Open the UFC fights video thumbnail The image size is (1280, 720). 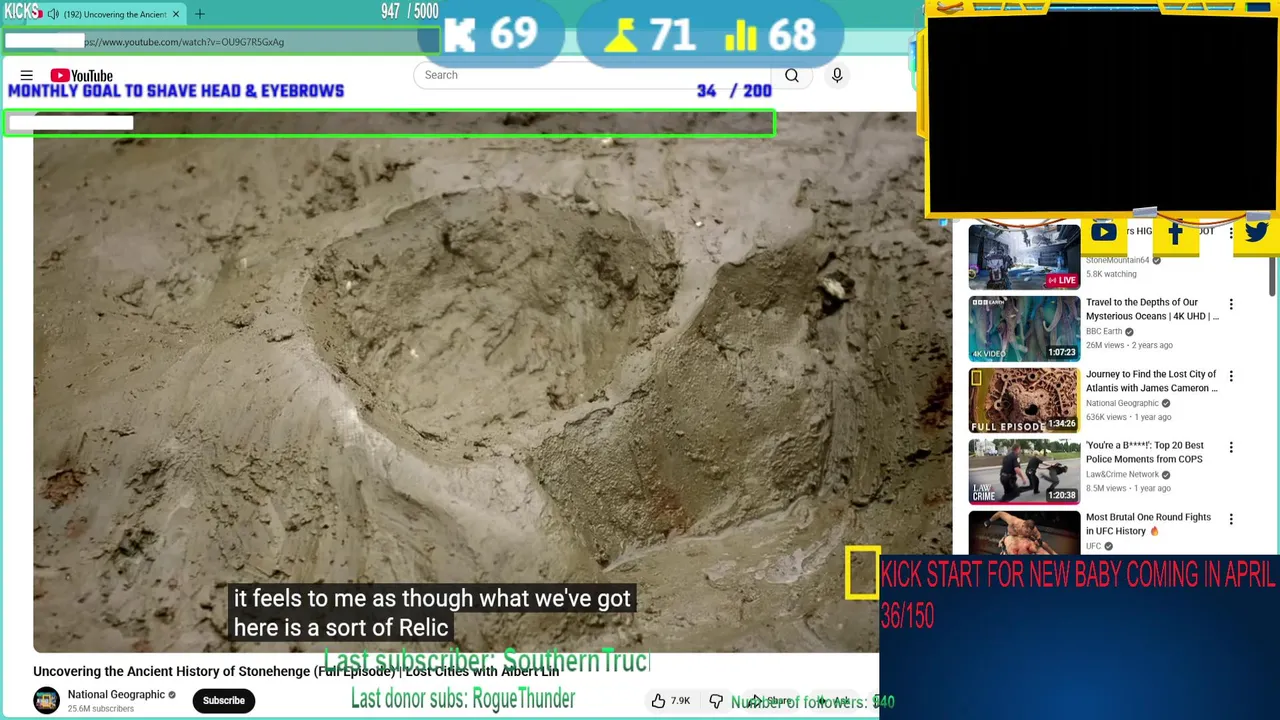(x=1024, y=532)
